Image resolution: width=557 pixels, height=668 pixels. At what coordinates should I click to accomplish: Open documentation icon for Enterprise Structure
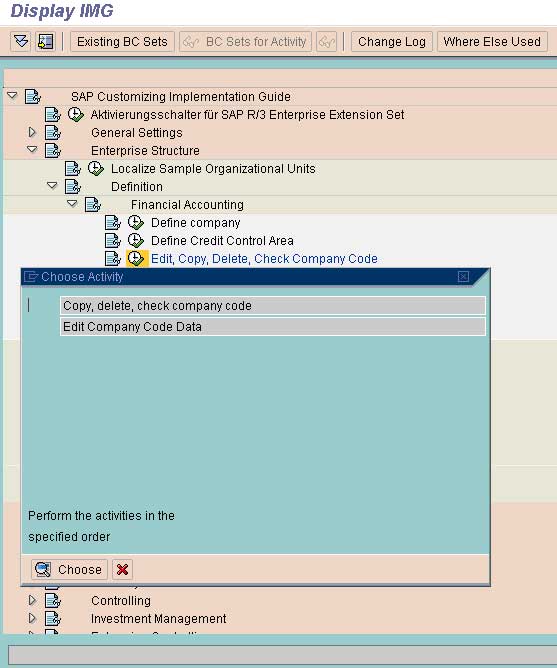(53, 150)
